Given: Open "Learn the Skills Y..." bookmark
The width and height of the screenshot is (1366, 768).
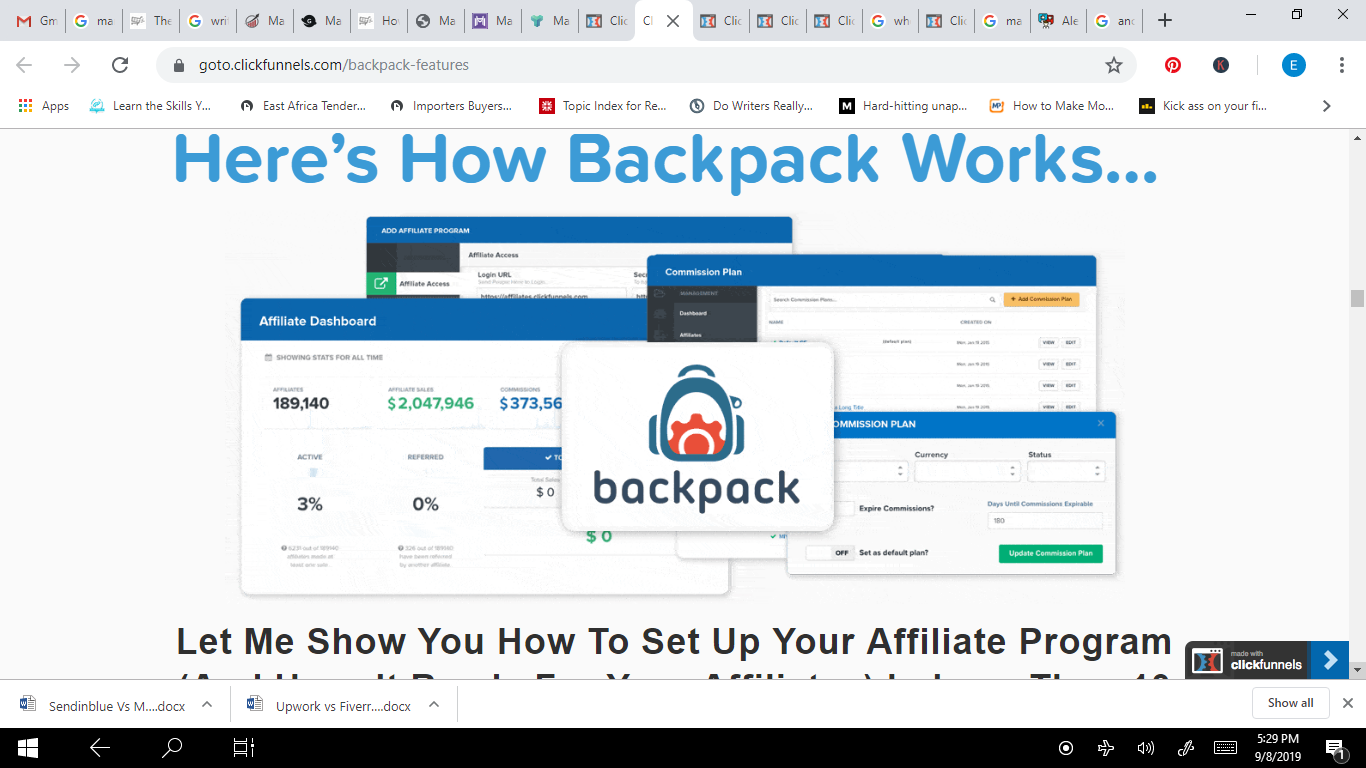Looking at the screenshot, I should tap(151, 106).
